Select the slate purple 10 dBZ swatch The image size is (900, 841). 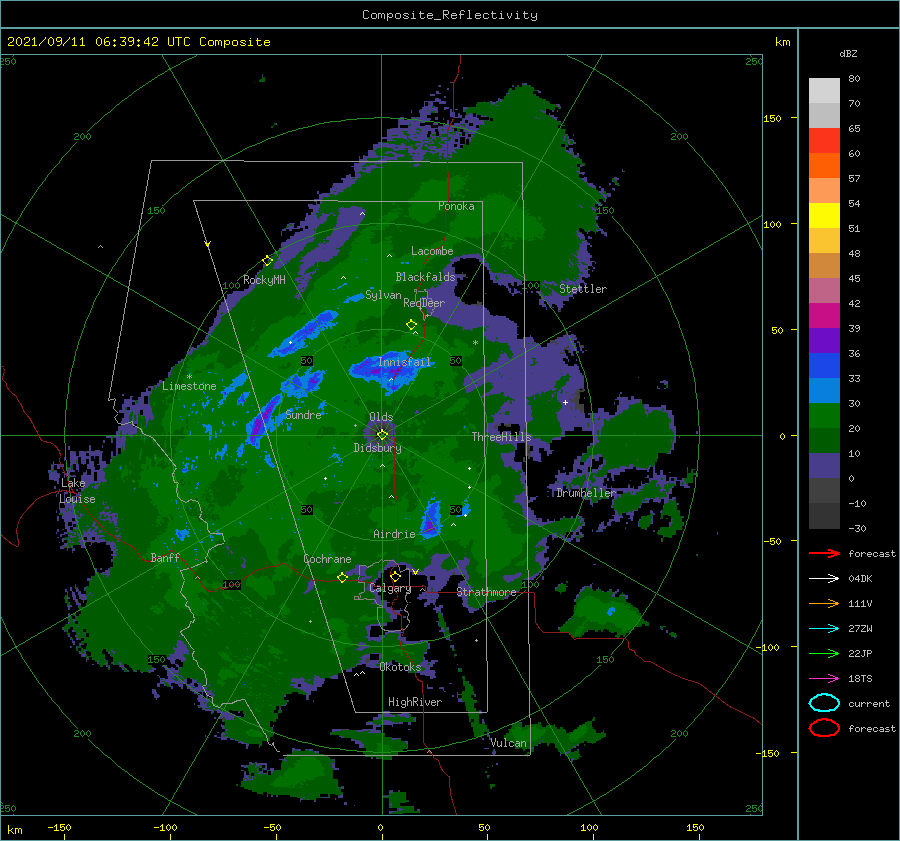(824, 466)
